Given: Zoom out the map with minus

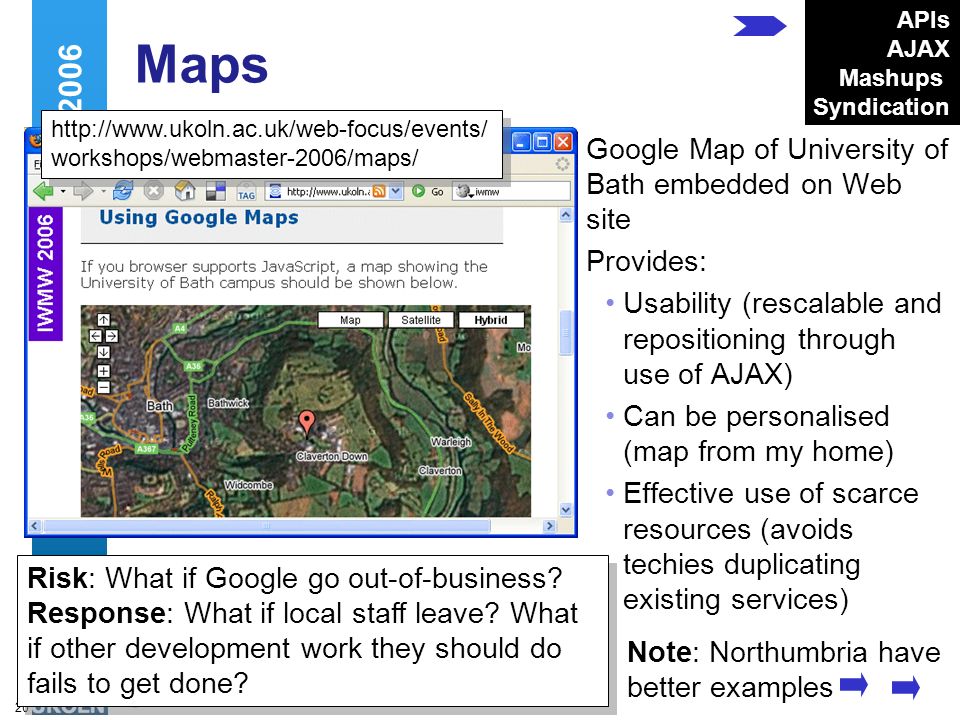Looking at the screenshot, I should [x=103, y=387].
